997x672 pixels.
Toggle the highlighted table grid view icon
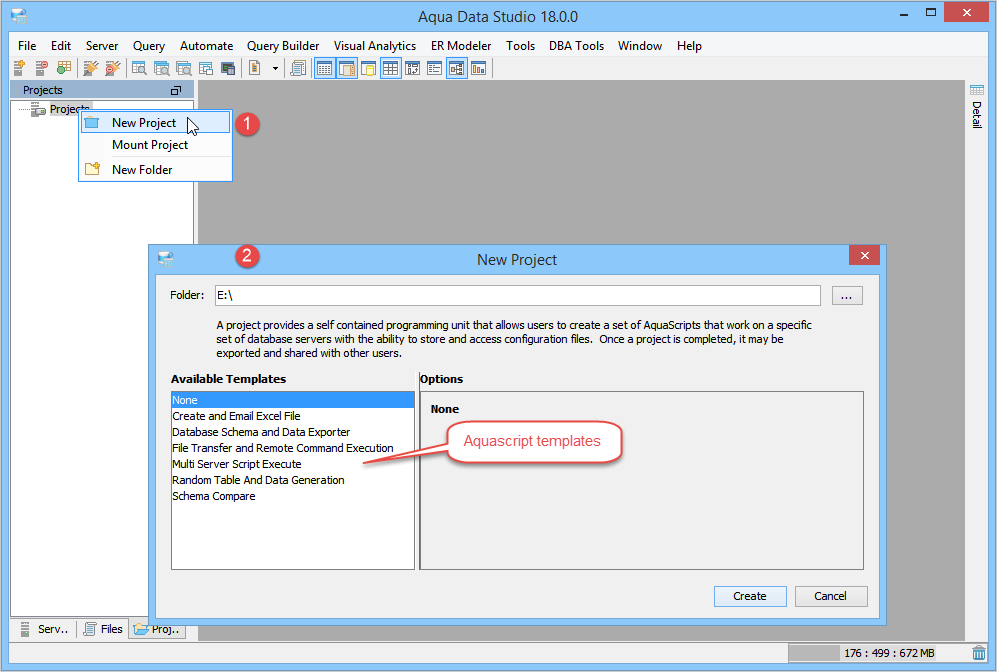[x=390, y=68]
